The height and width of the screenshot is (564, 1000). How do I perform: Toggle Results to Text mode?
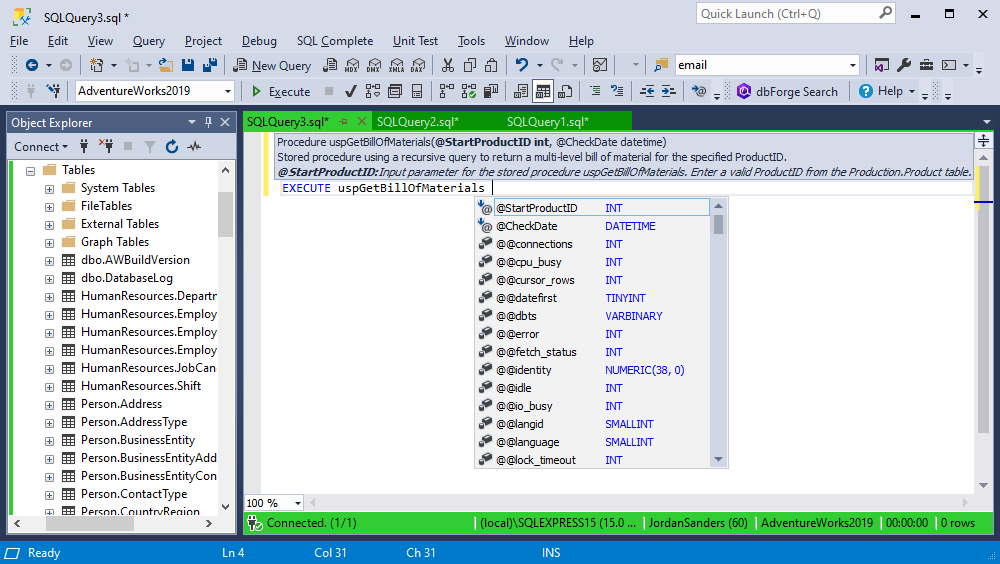[520, 91]
